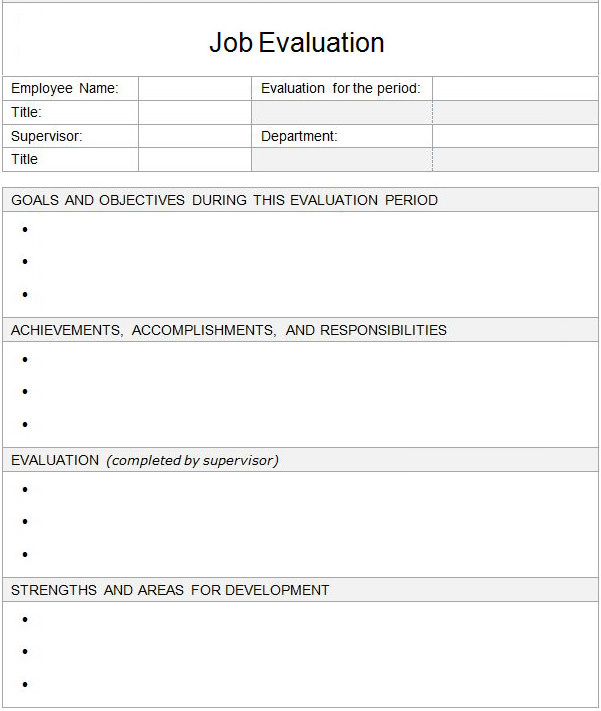Click first bullet under Strengths section
Viewport: 601px width, 711px height.
pos(25,619)
